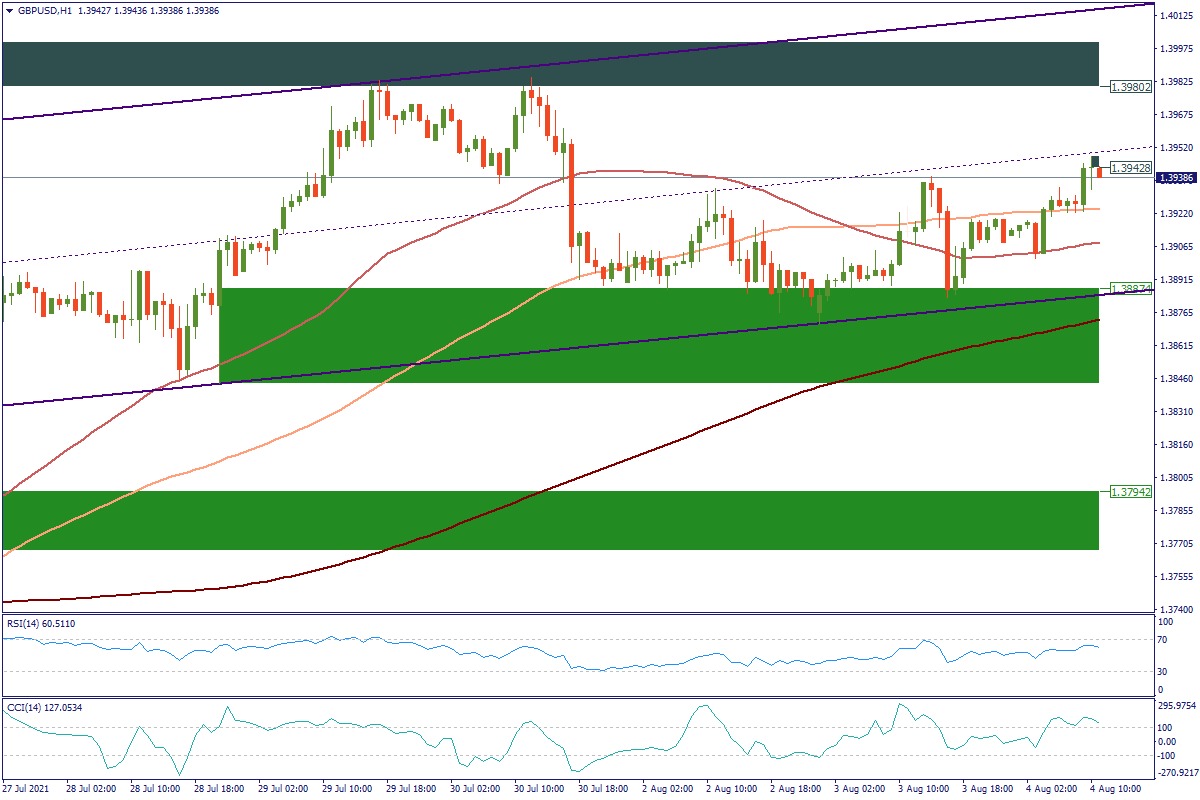Select the 1.39428 price label tag
Screen dimensions: 1200x800
pos(1131,168)
